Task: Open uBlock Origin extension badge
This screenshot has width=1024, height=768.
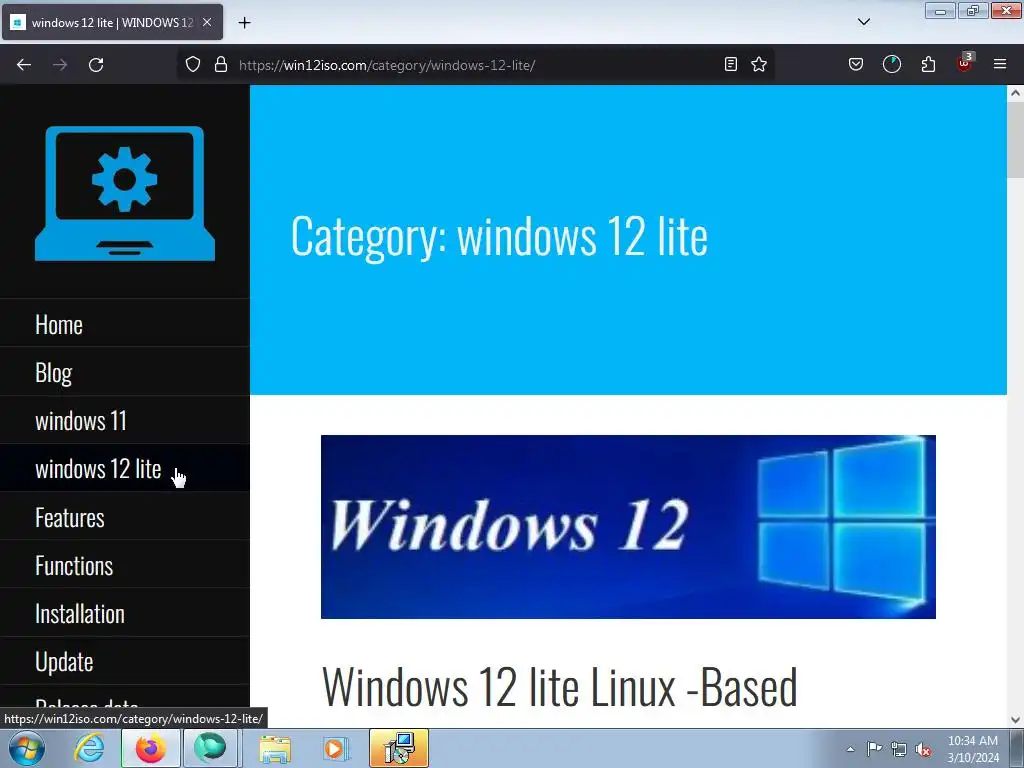Action: click(965, 63)
